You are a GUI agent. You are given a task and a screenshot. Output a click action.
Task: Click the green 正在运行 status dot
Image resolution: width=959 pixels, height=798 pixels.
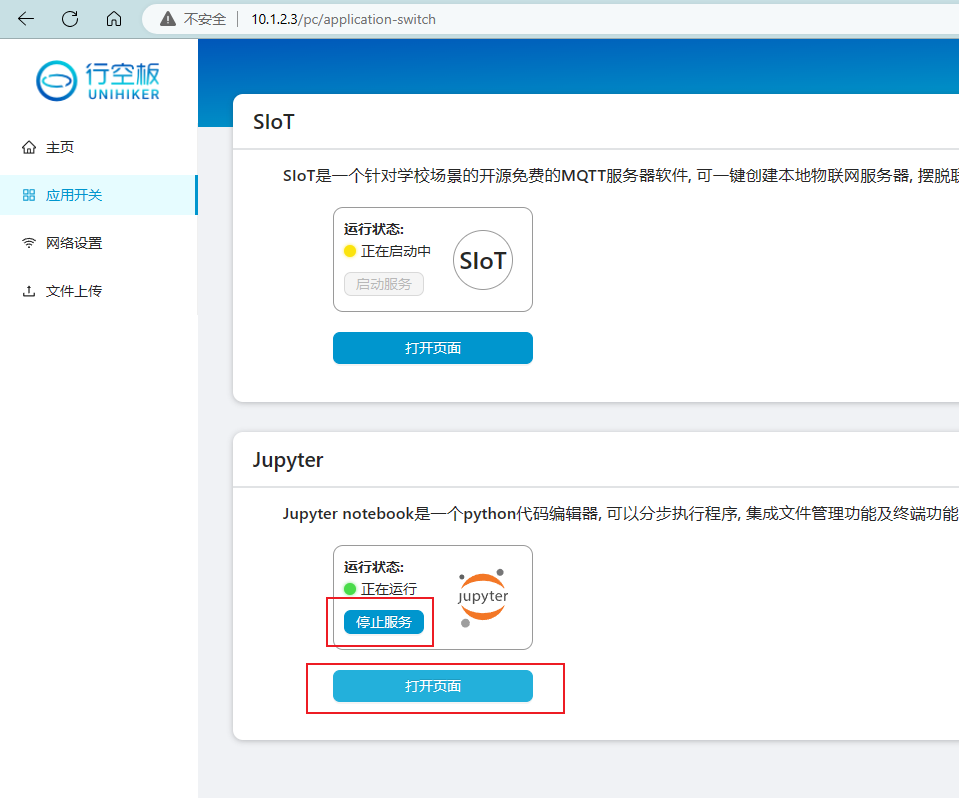pyautogui.click(x=350, y=589)
